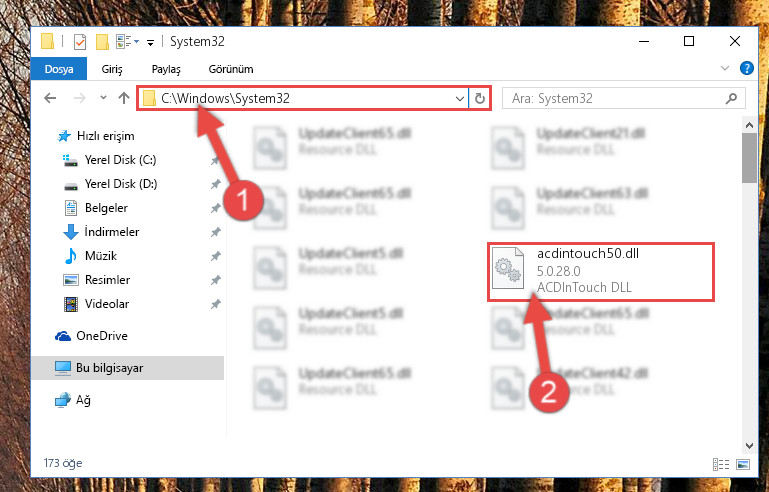The height and width of the screenshot is (492, 769).
Task: Open the Help question mark icon
Action: tap(746, 68)
